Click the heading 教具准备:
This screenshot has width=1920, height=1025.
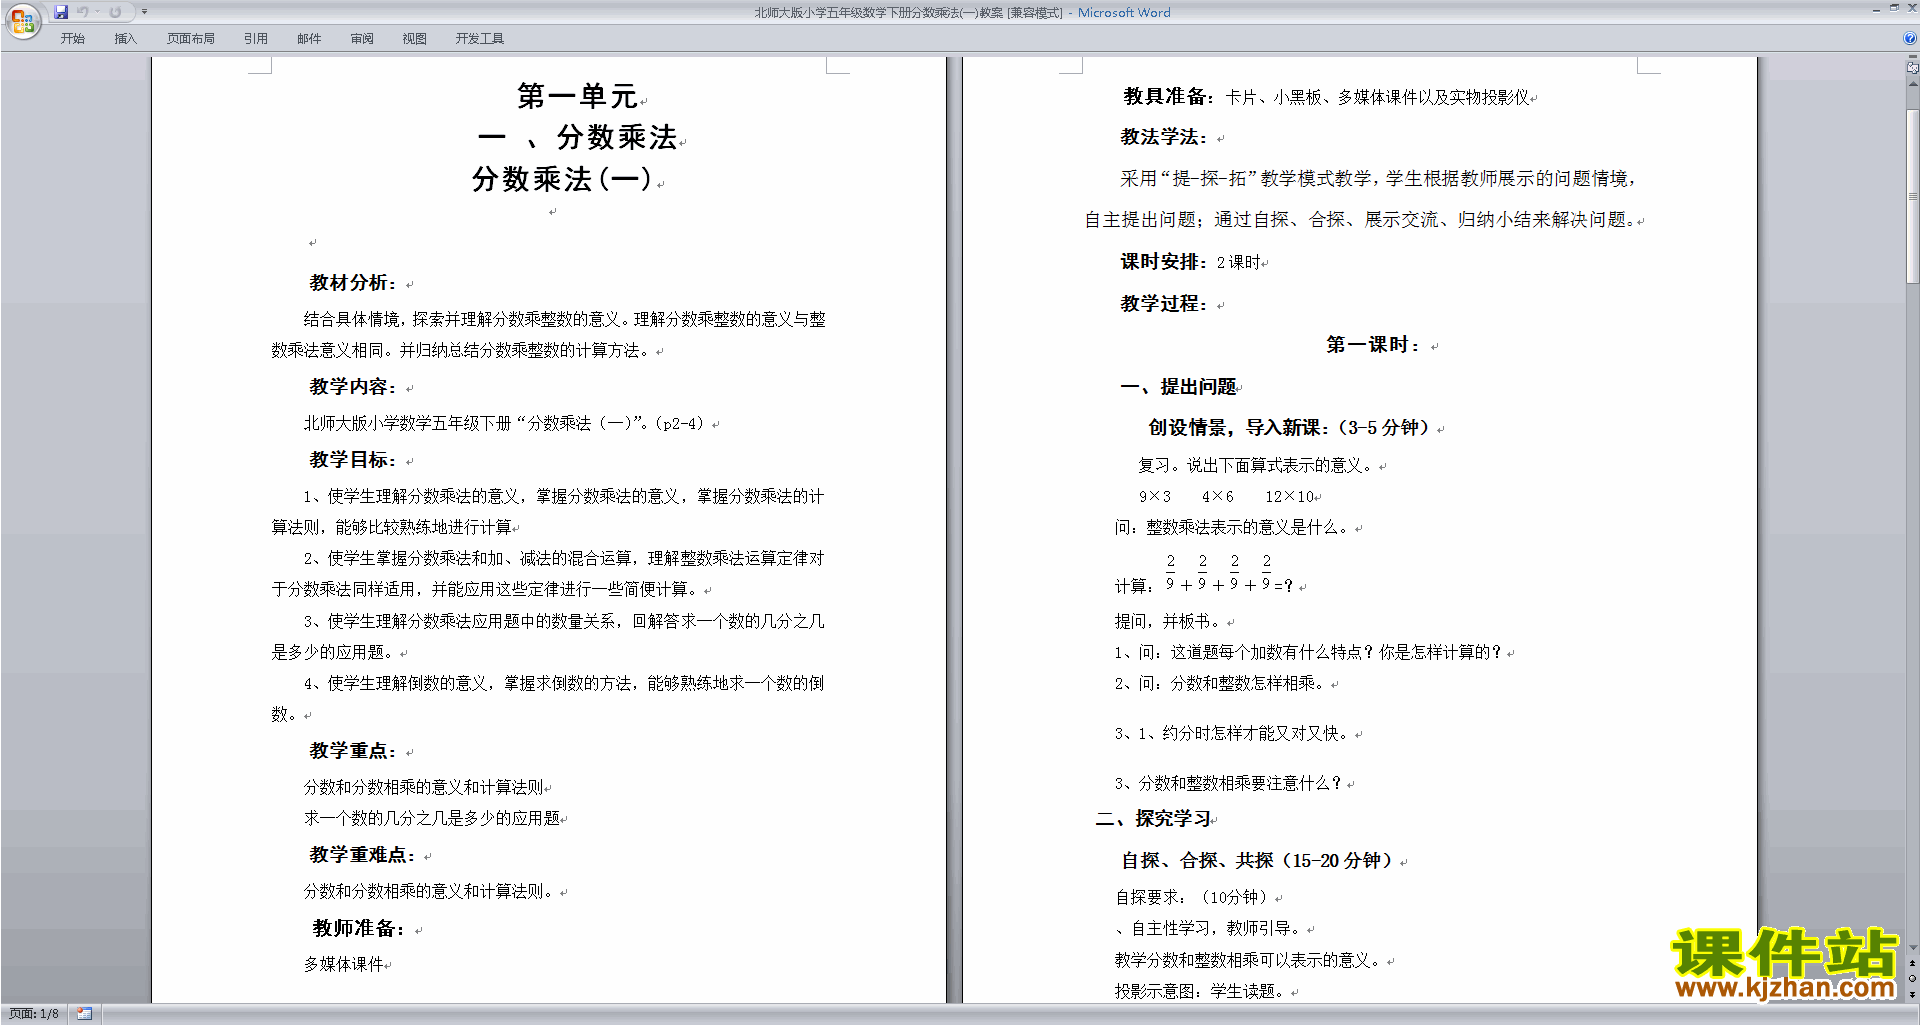point(1169,96)
